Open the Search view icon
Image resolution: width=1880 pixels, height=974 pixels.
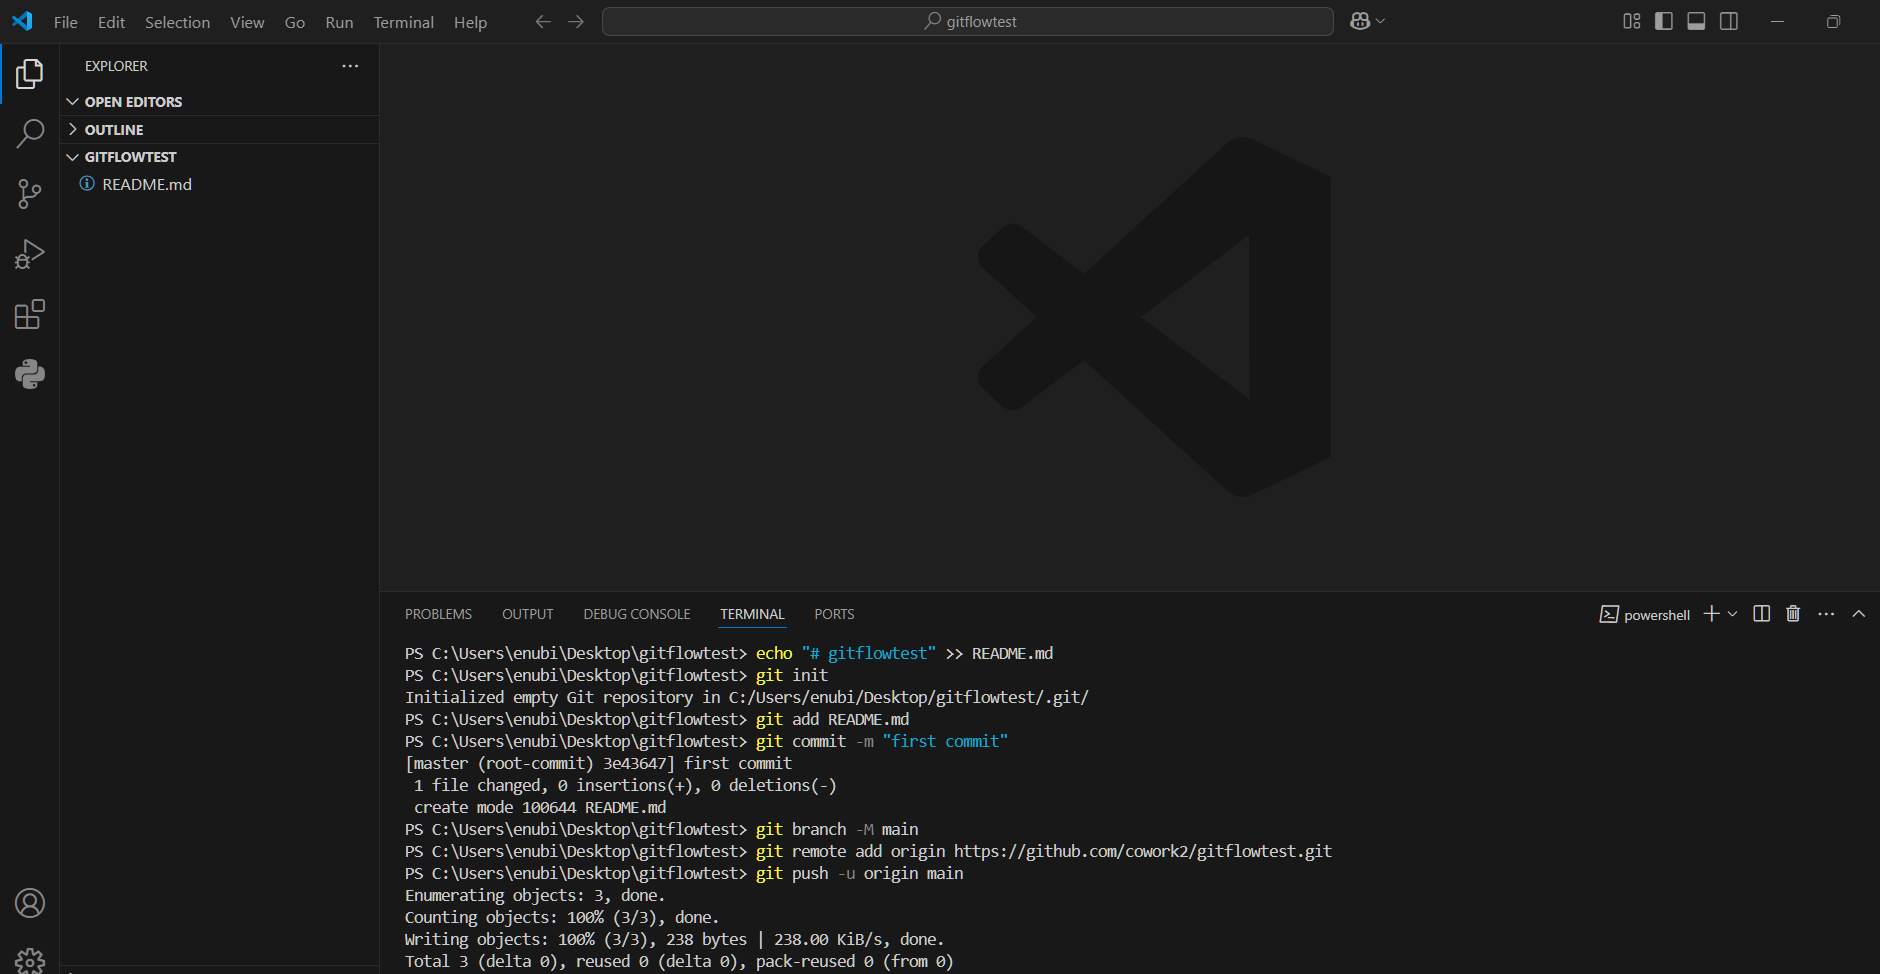coord(30,133)
